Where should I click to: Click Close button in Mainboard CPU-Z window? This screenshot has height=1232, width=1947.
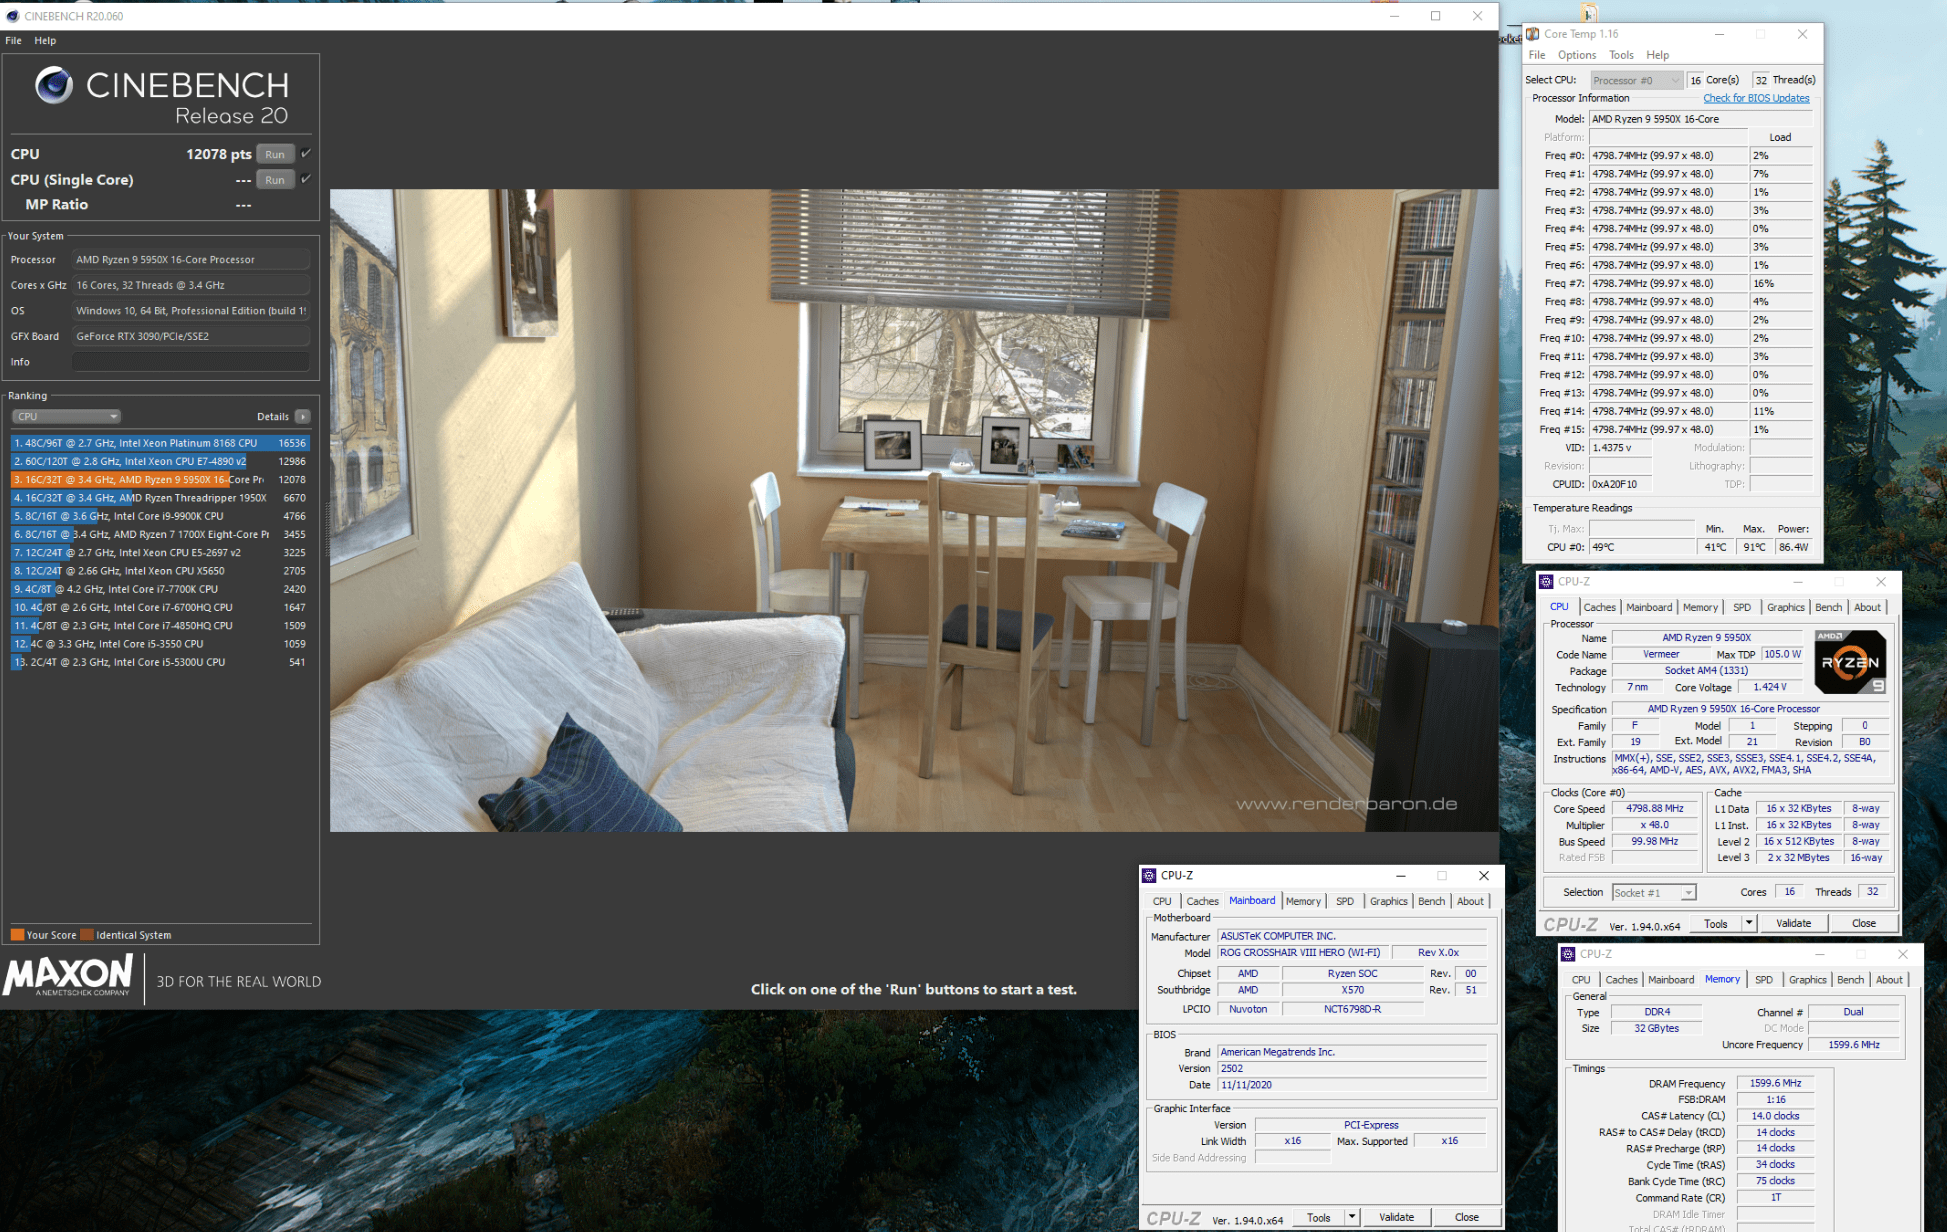tap(1467, 1217)
